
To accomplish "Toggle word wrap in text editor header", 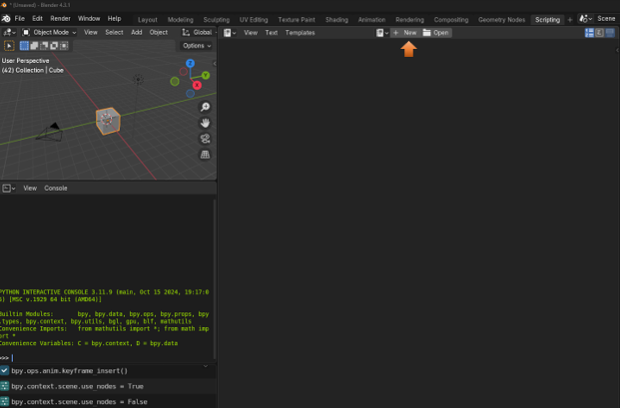I will click(599, 33).
